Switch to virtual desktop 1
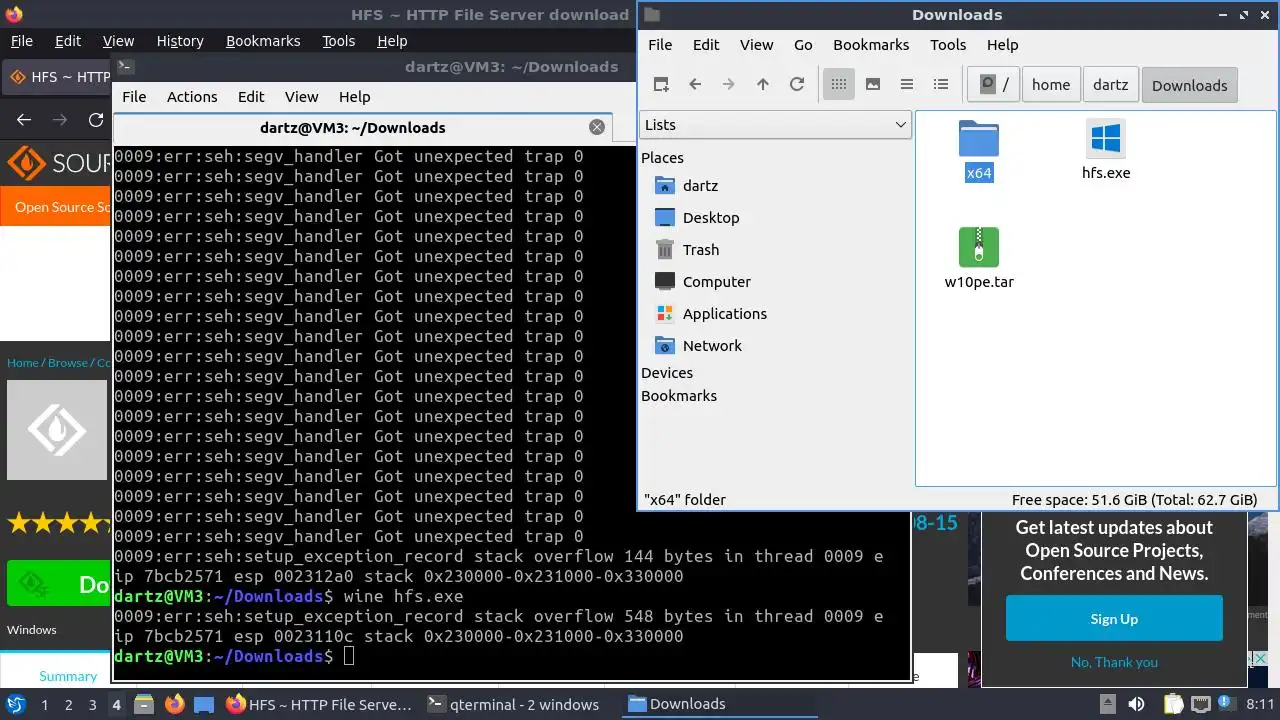This screenshot has height=720, width=1280. click(x=44, y=705)
